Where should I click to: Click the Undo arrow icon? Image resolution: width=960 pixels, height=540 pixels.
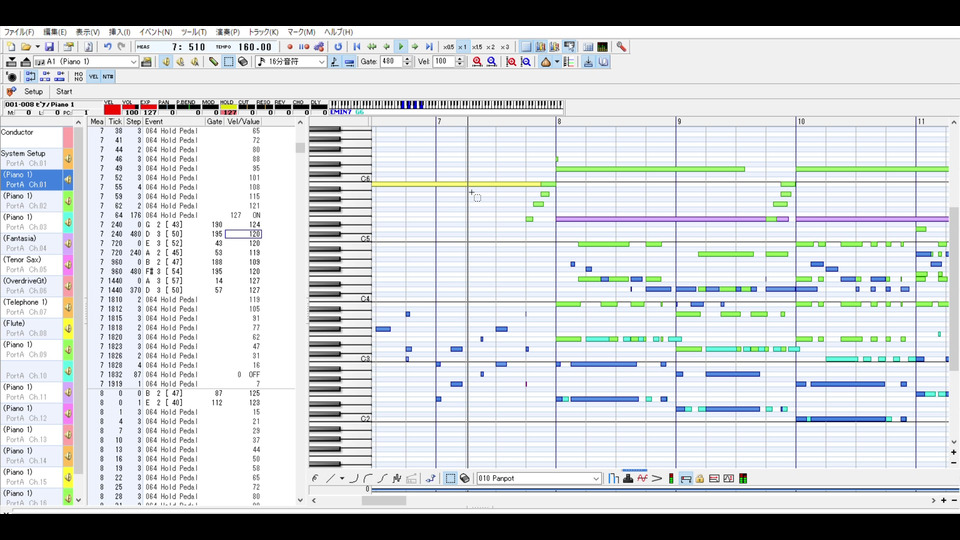click(107, 47)
